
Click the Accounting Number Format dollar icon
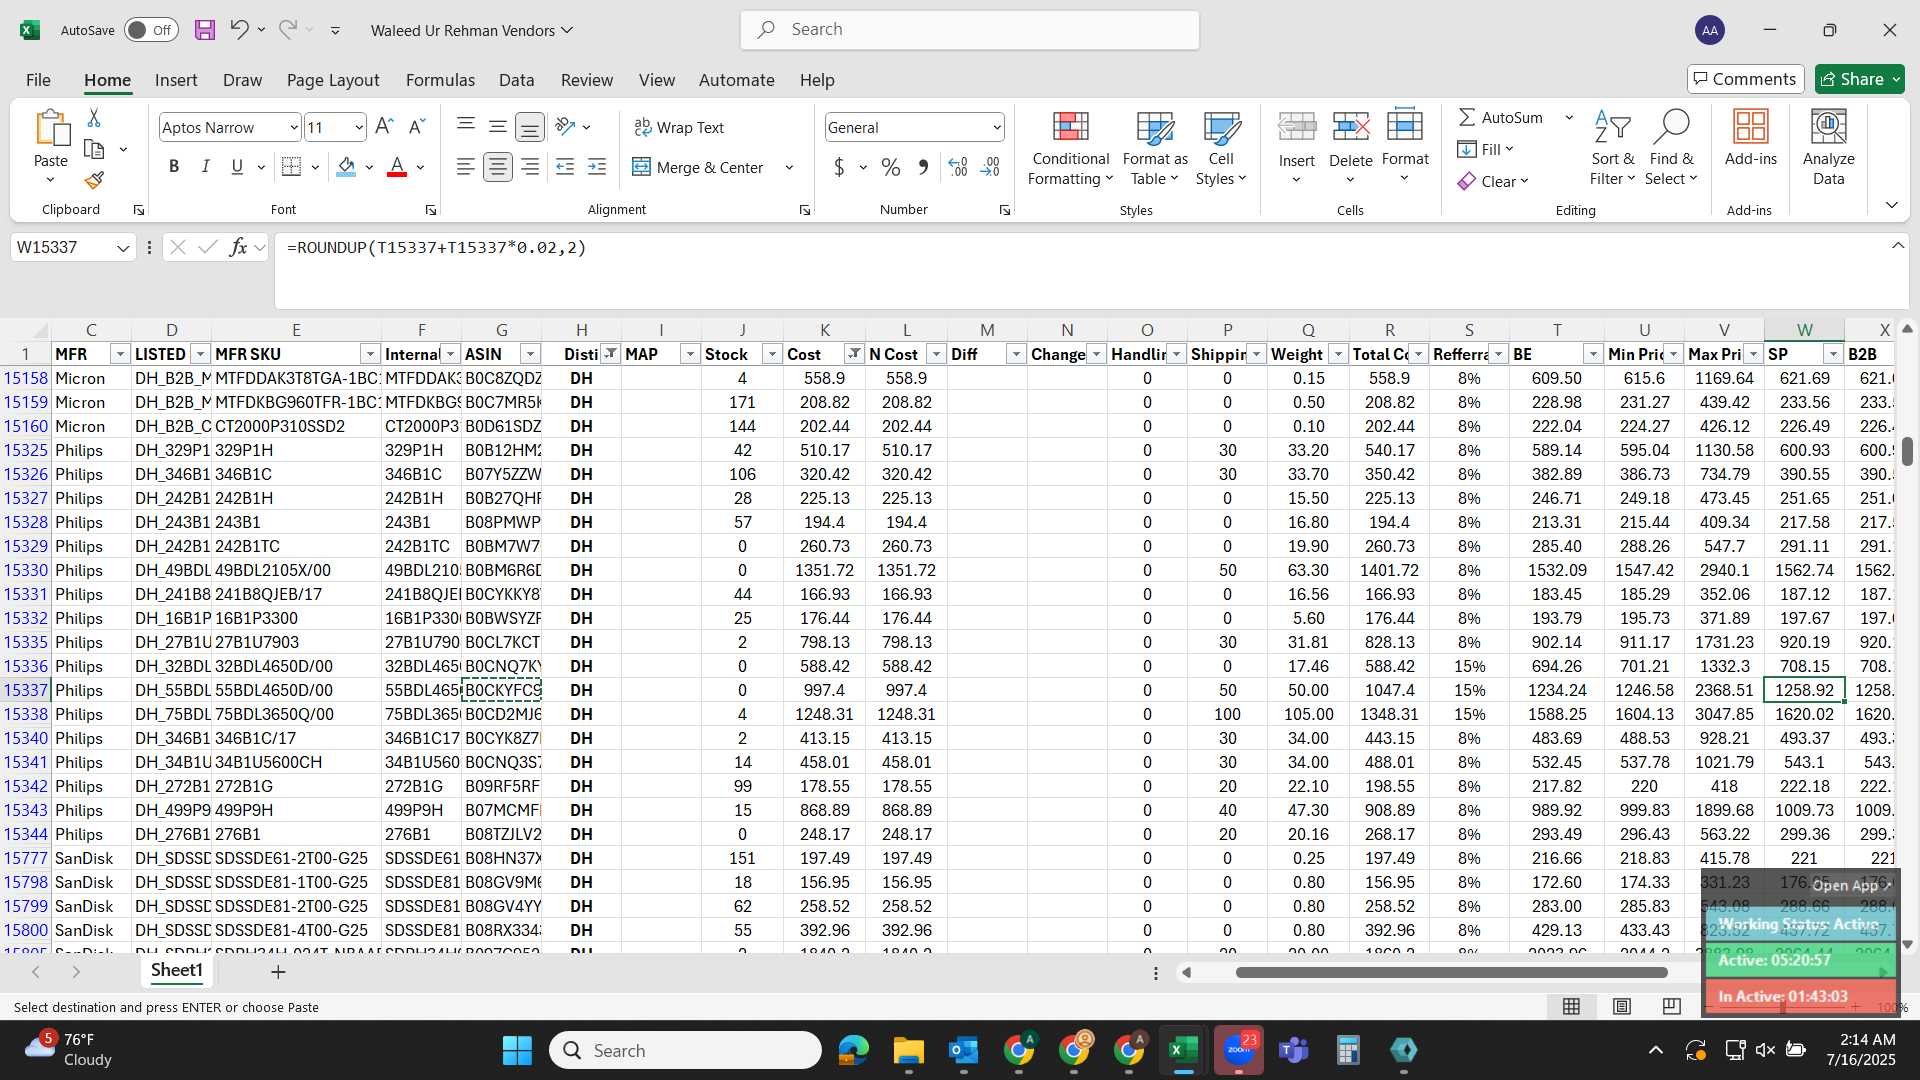tap(839, 167)
